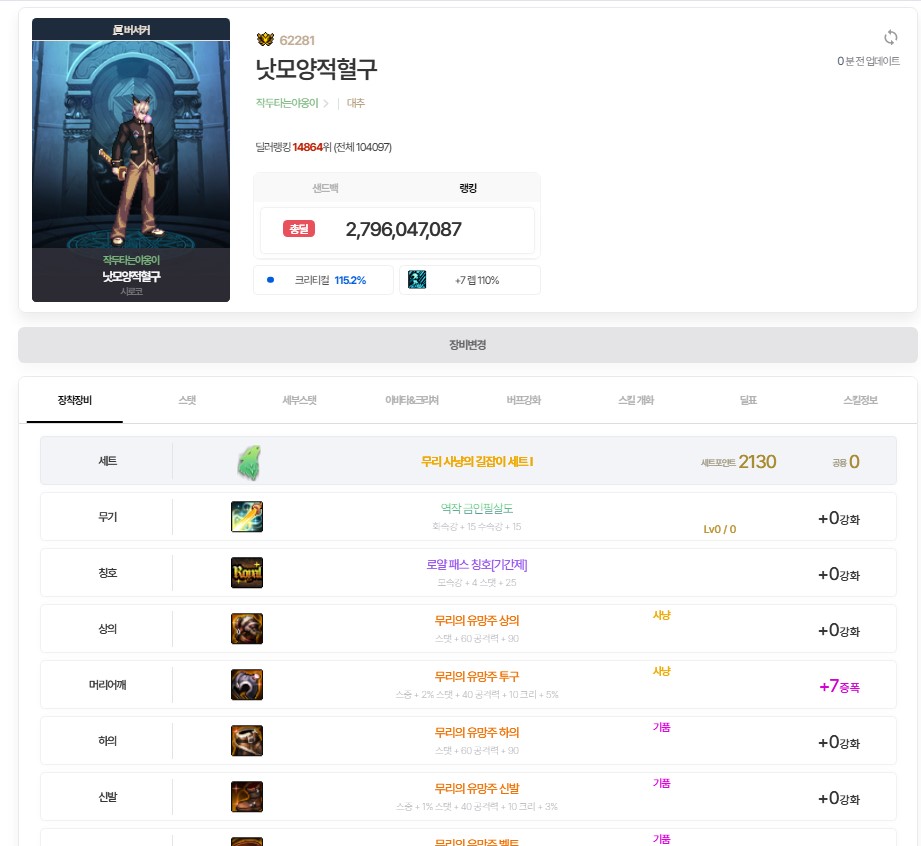The image size is (921, 846).
Task: Click the 로얄 패스 칭호 title icon
Action: coord(247,573)
